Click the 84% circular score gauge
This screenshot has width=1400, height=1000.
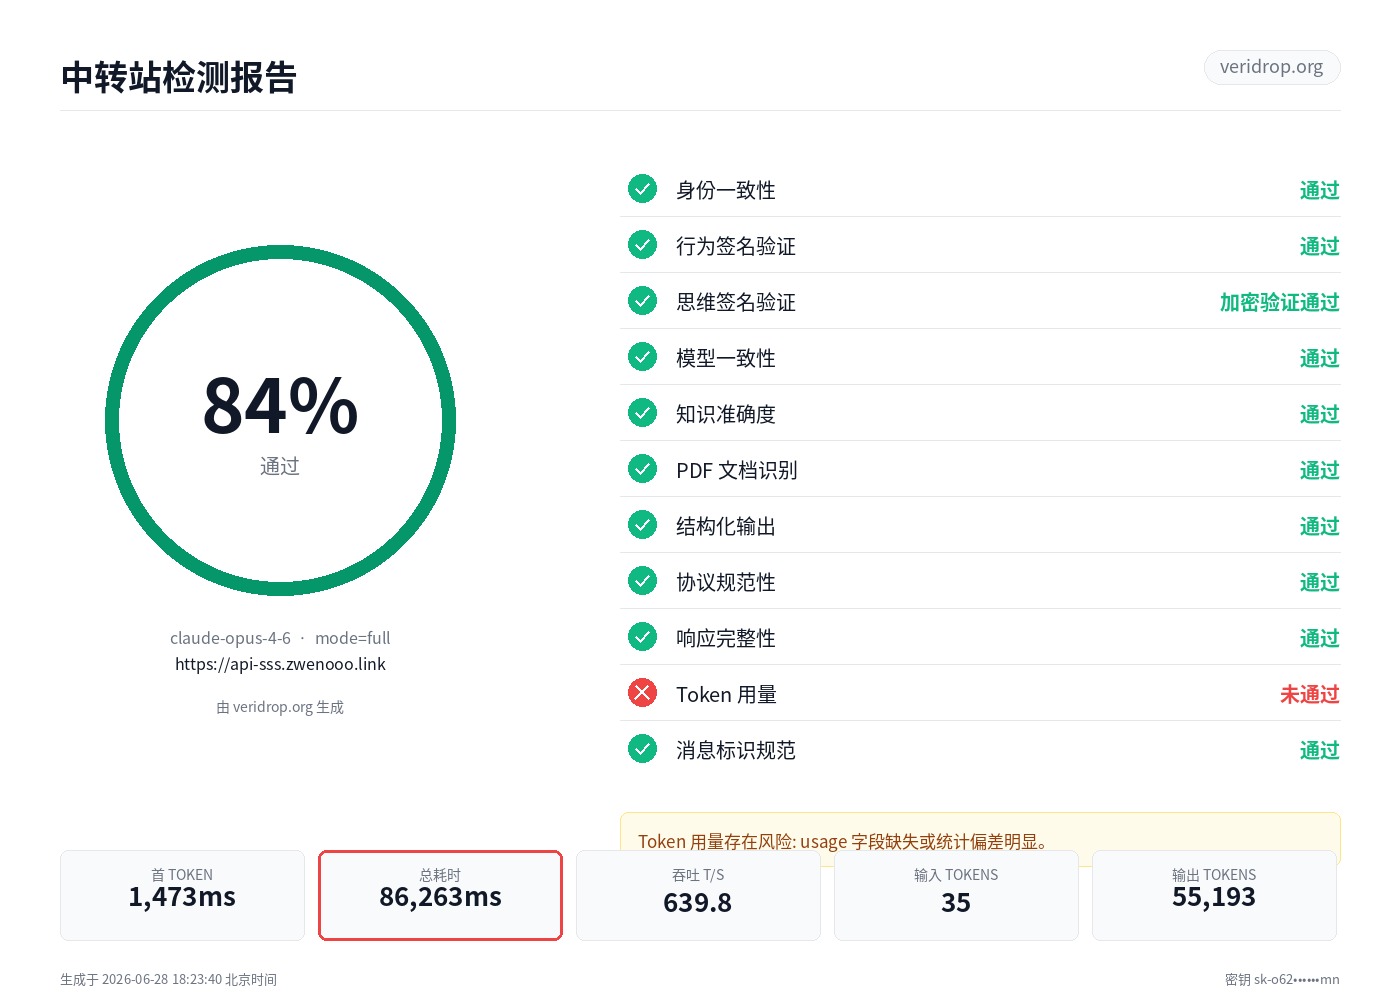click(280, 421)
